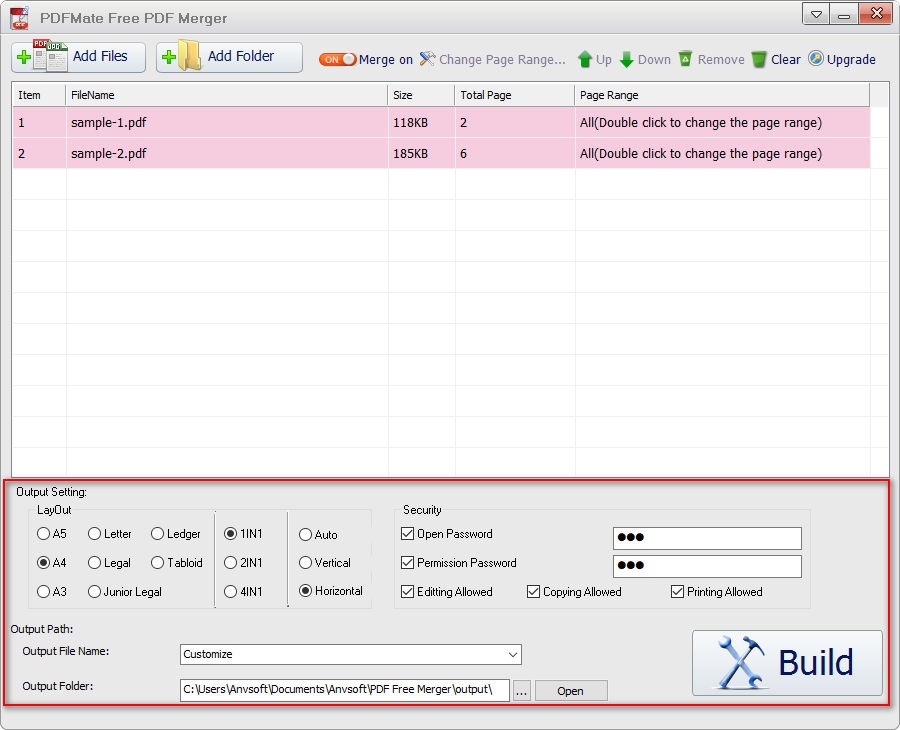Click the Output Folder path field
This screenshot has height=730, width=900.
[344, 690]
